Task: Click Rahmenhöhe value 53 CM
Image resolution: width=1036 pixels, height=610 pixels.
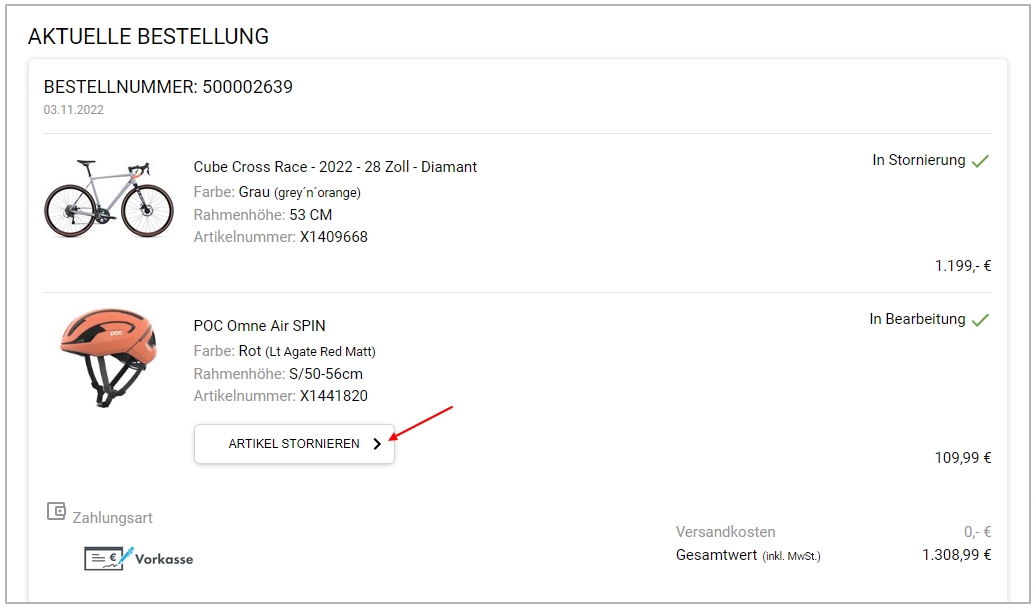Action: (311, 215)
